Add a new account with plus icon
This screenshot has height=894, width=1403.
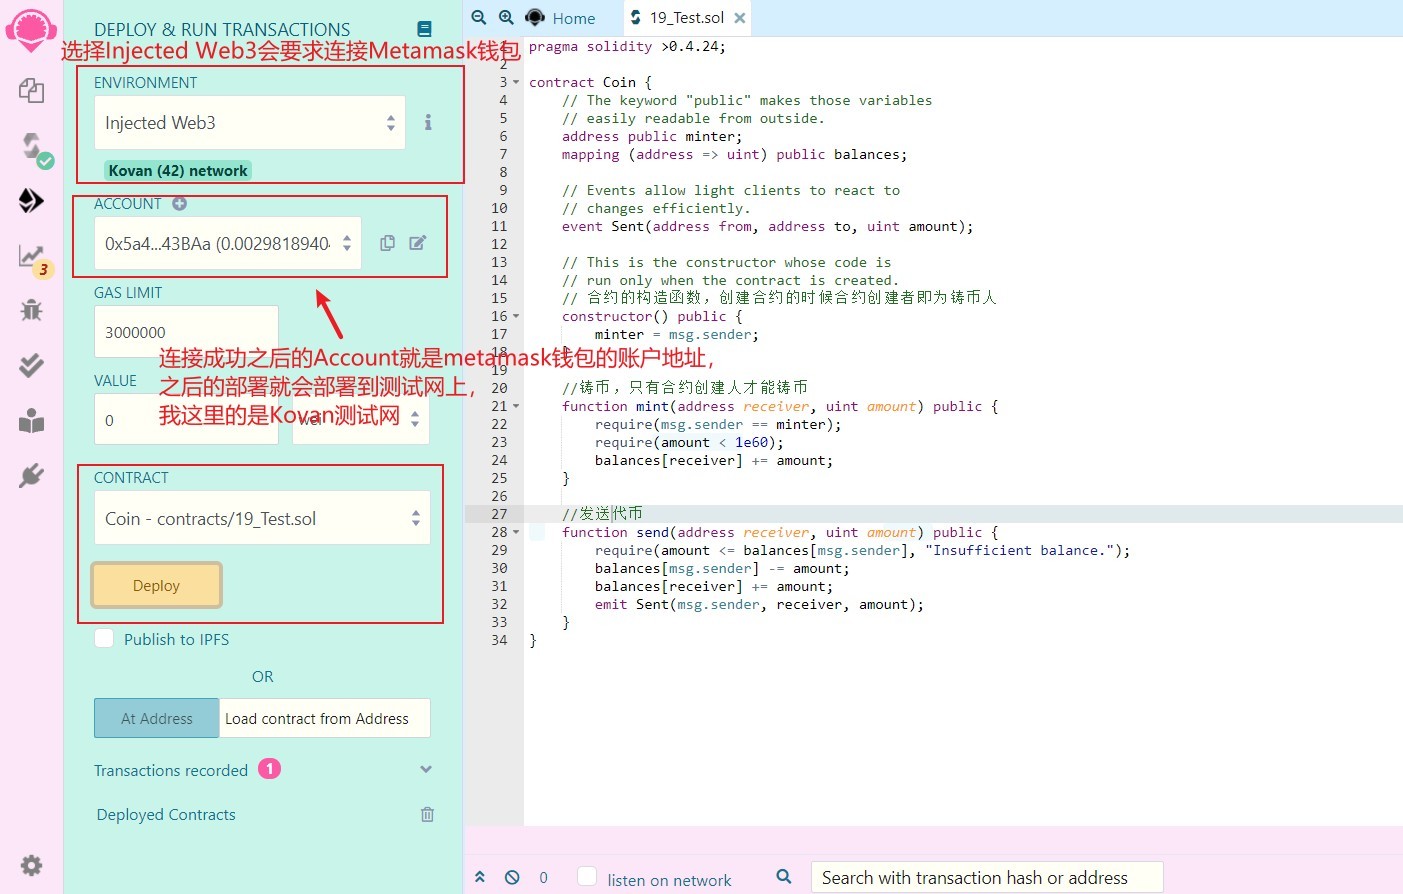179,203
